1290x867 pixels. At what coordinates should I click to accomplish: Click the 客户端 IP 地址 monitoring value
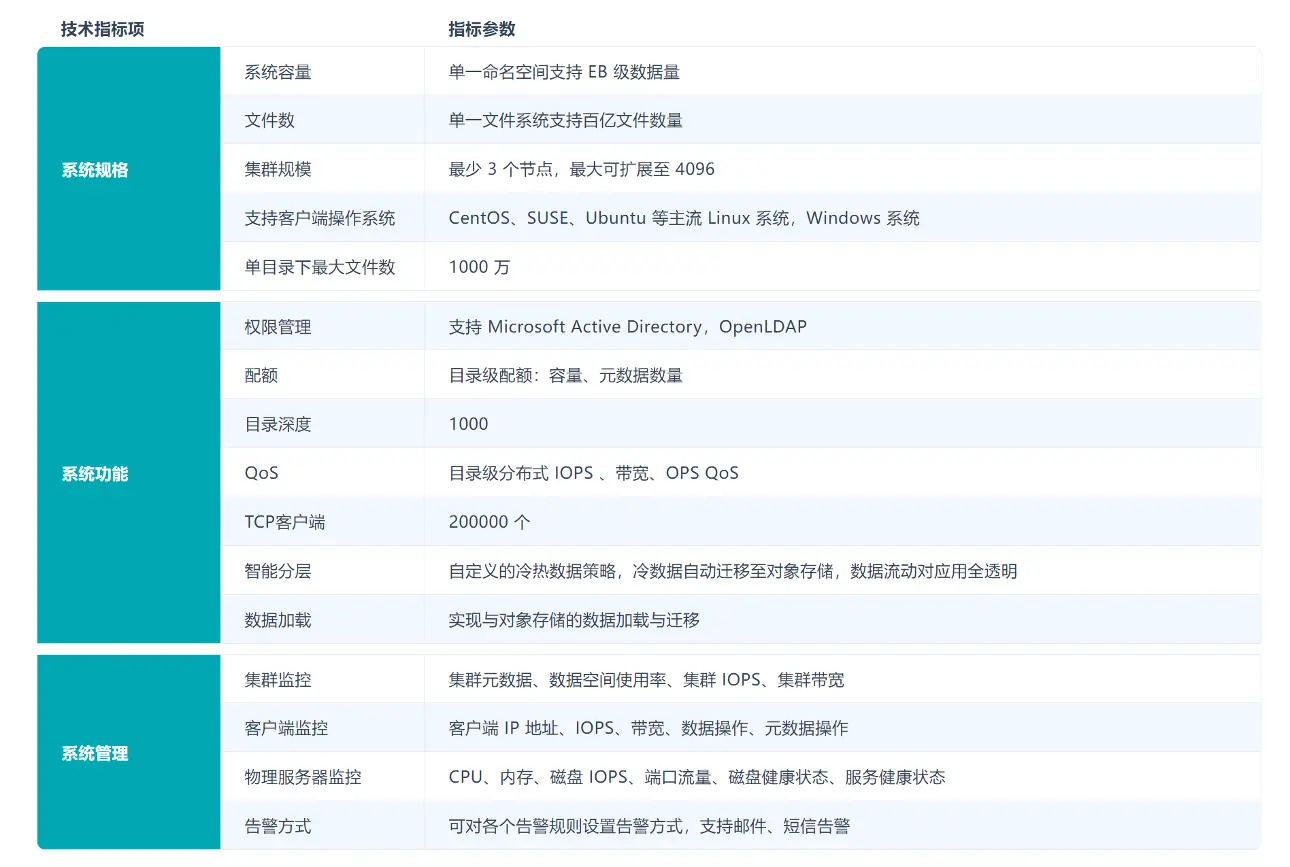pyautogui.click(x=649, y=728)
